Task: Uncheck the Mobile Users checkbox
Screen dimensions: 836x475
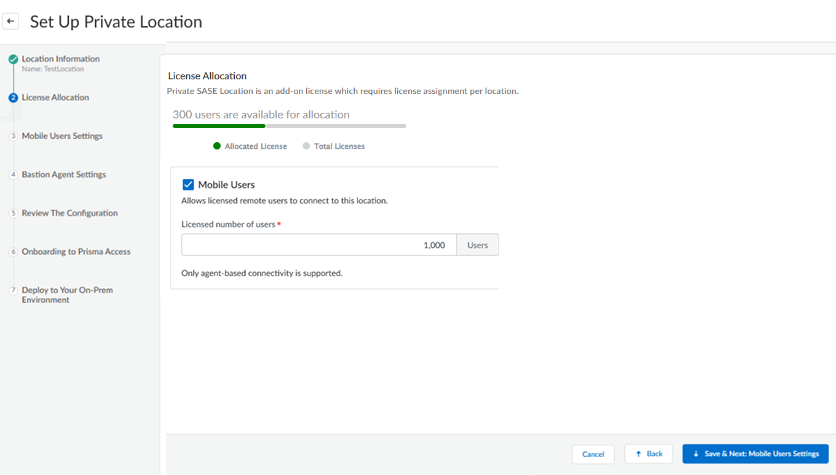Action: coord(188,184)
